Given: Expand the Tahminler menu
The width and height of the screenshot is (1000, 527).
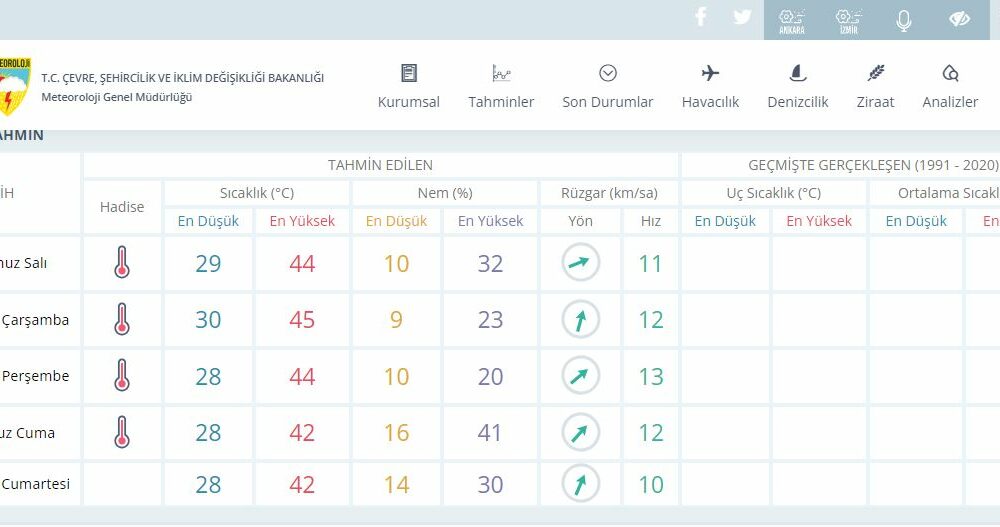Looking at the screenshot, I should click(501, 86).
